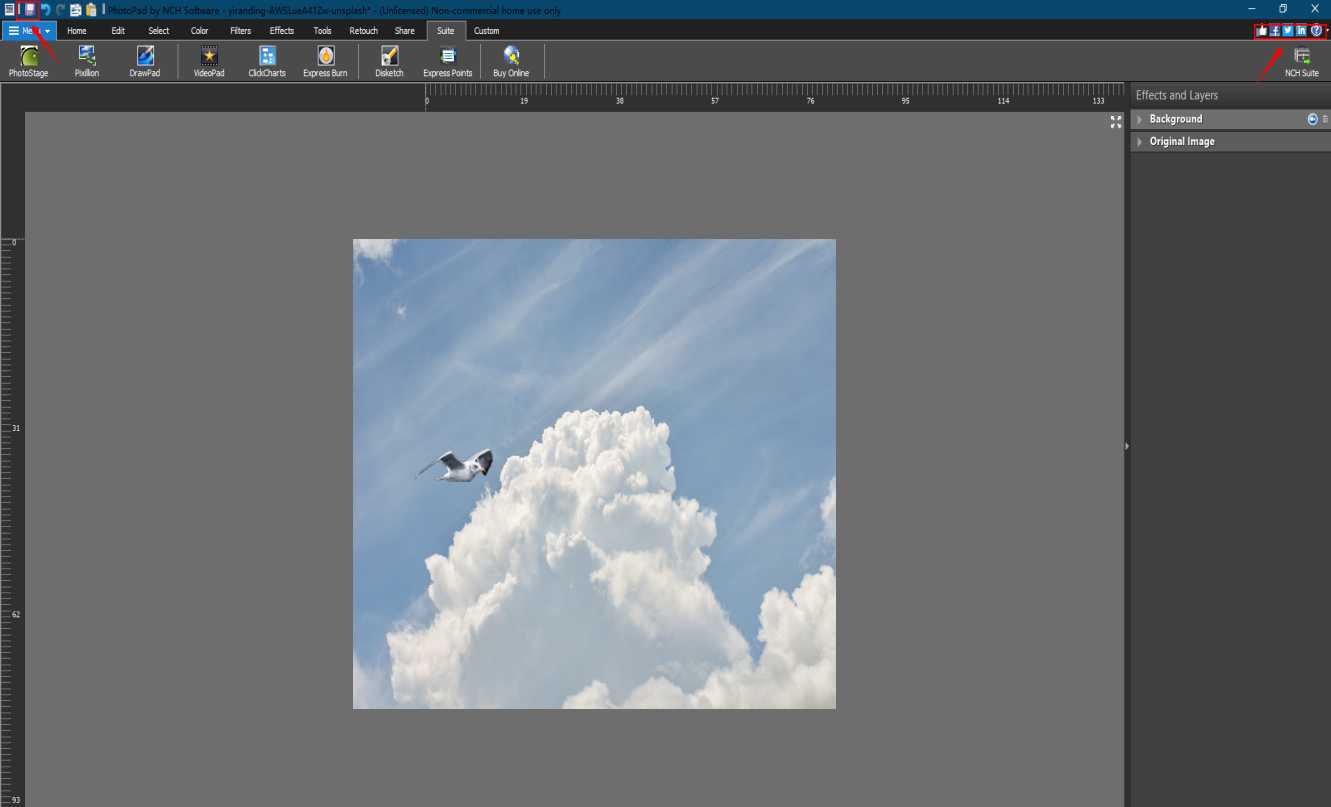
Task: Switch to the Edit tab
Action: pos(118,31)
